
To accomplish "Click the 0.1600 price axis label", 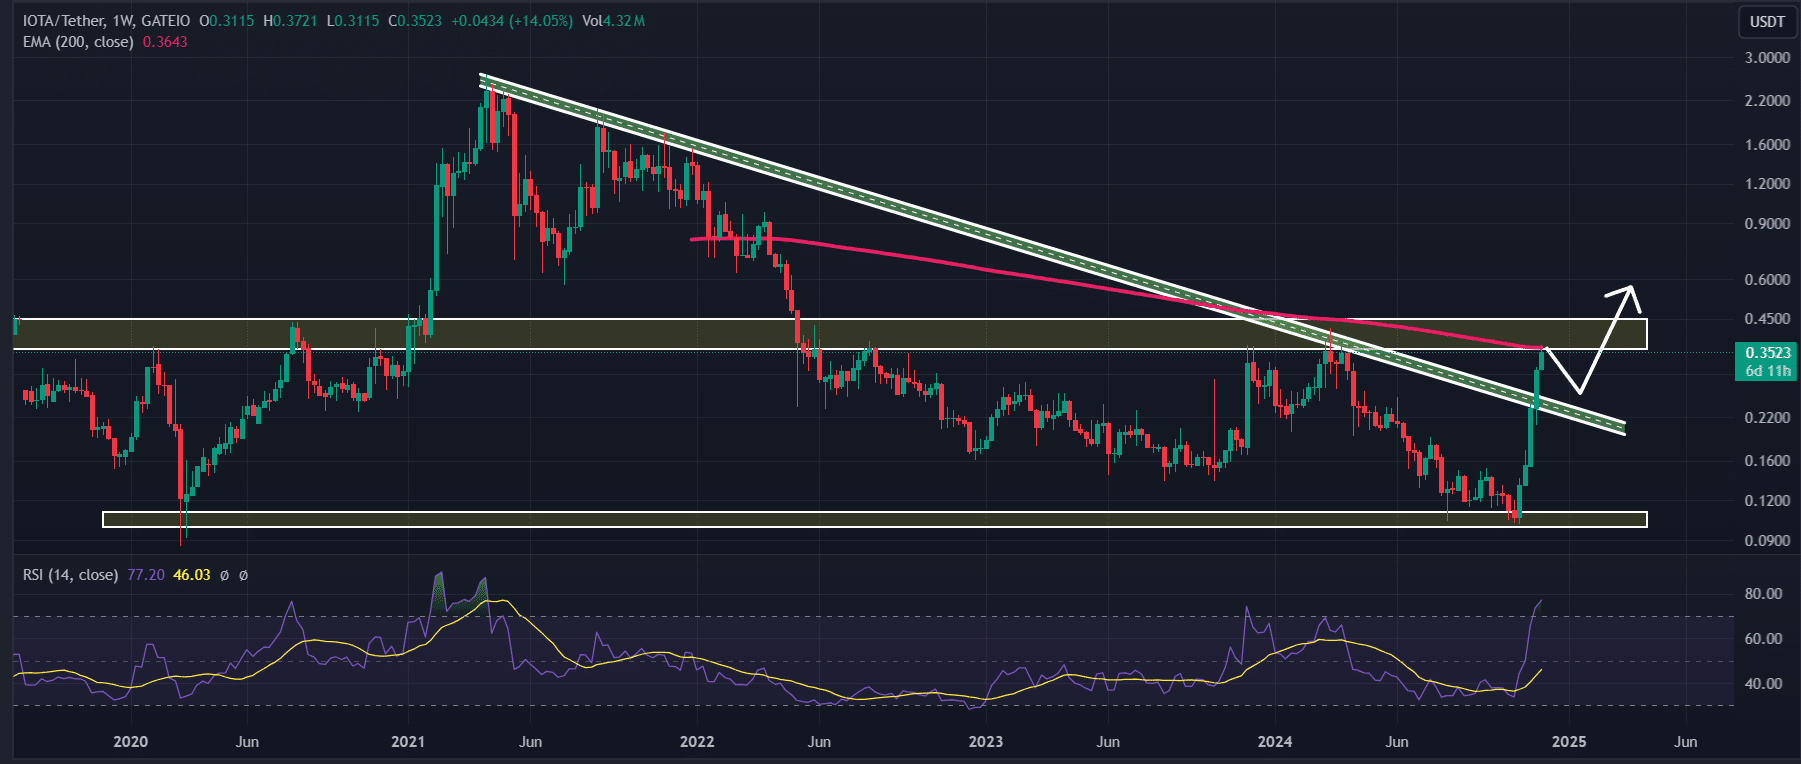I will tap(1767, 461).
